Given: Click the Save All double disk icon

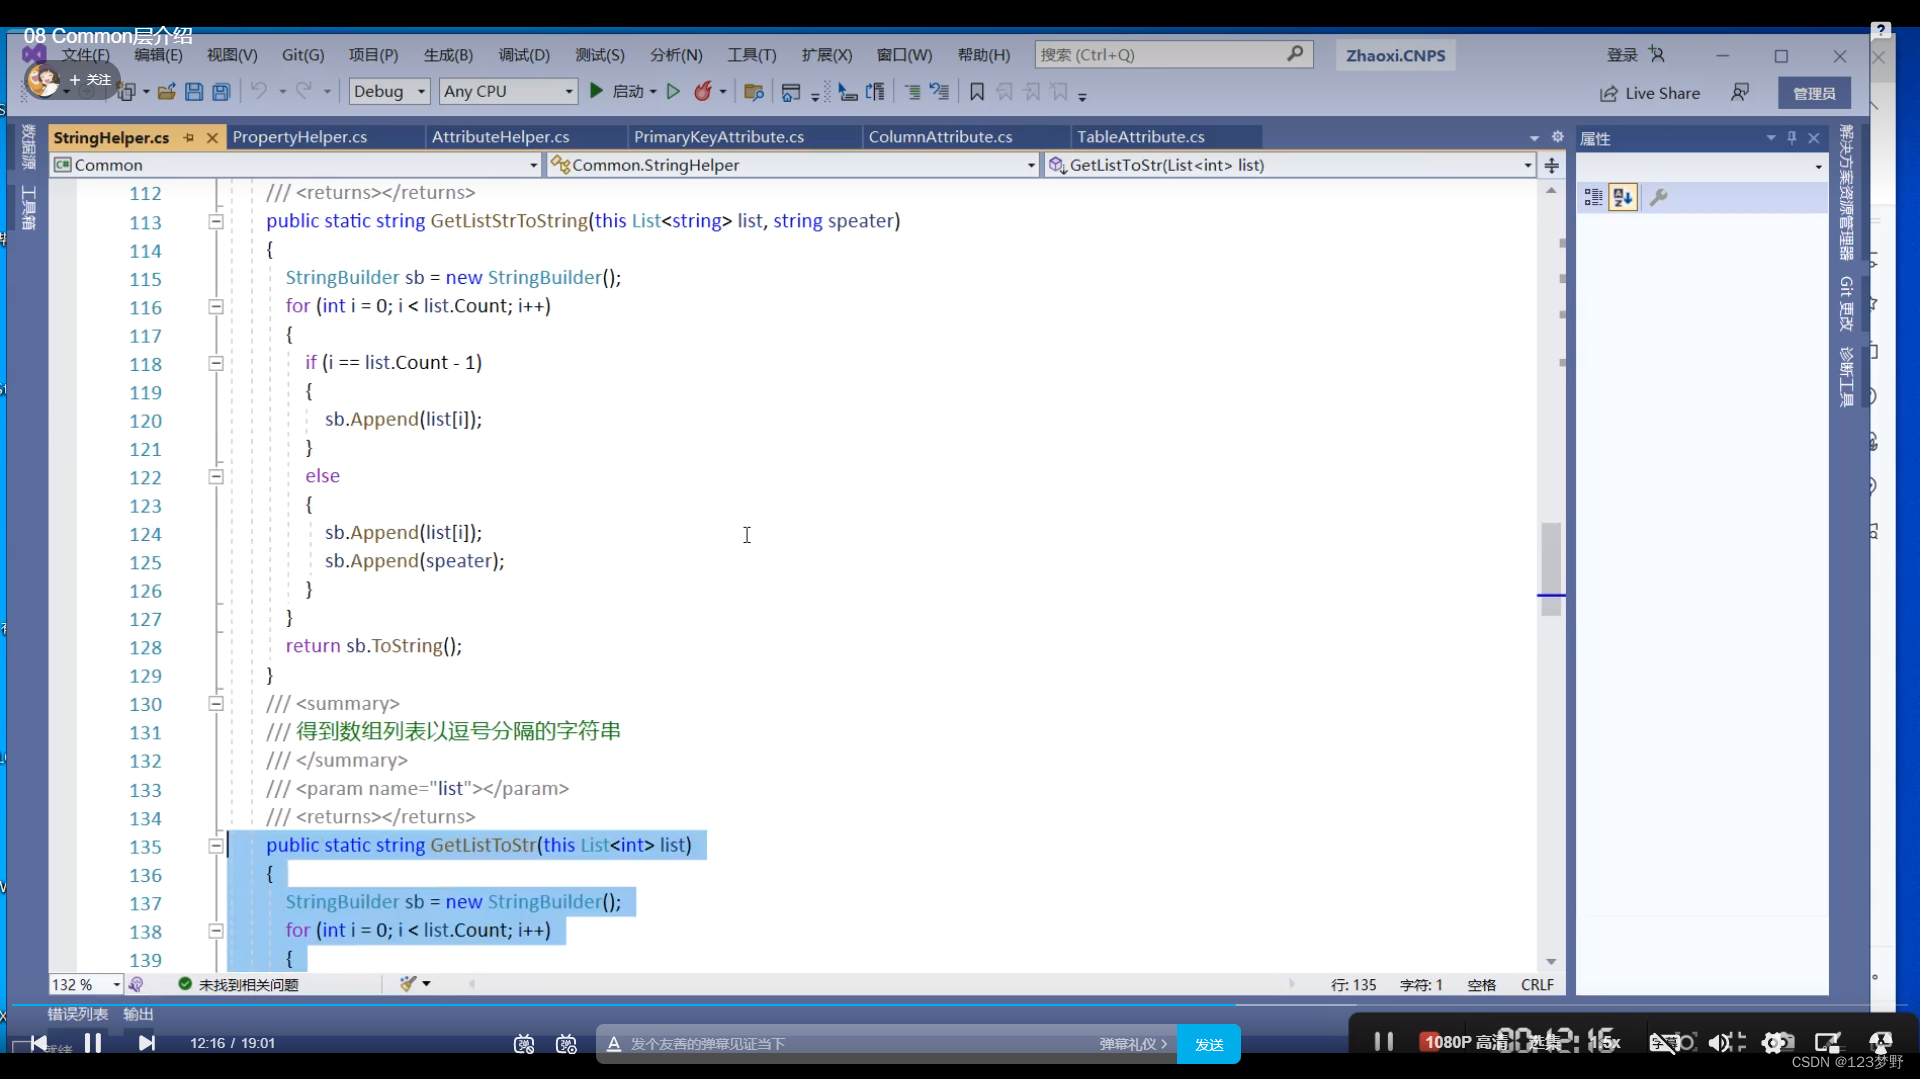Looking at the screenshot, I should [x=221, y=92].
